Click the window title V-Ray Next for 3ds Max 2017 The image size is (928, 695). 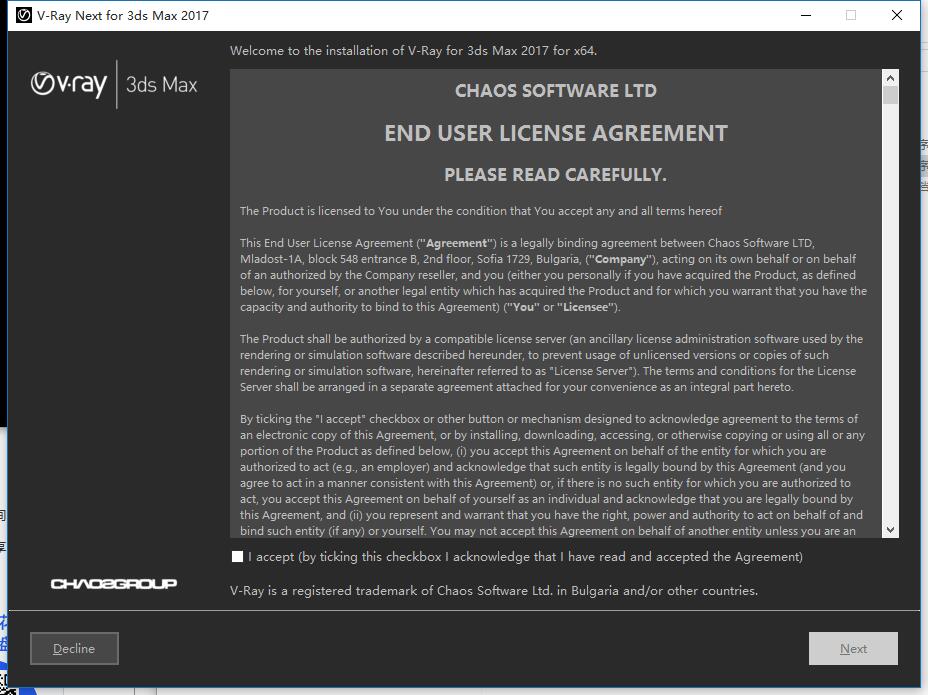coord(123,15)
